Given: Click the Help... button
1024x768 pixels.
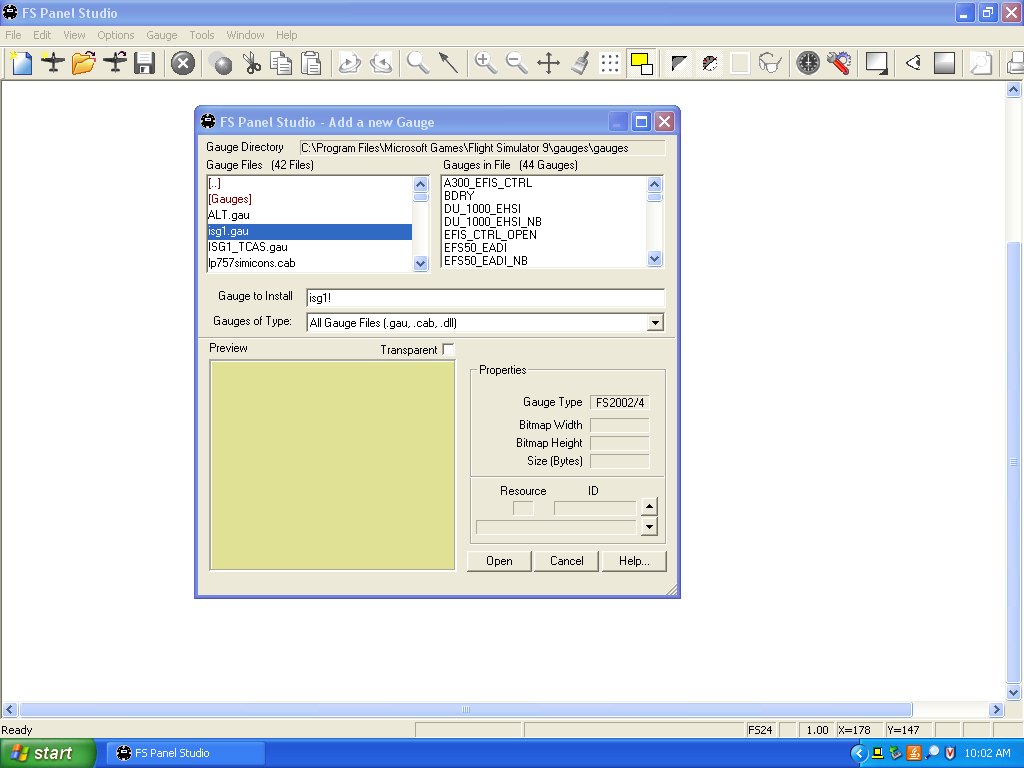Looking at the screenshot, I should click(634, 561).
